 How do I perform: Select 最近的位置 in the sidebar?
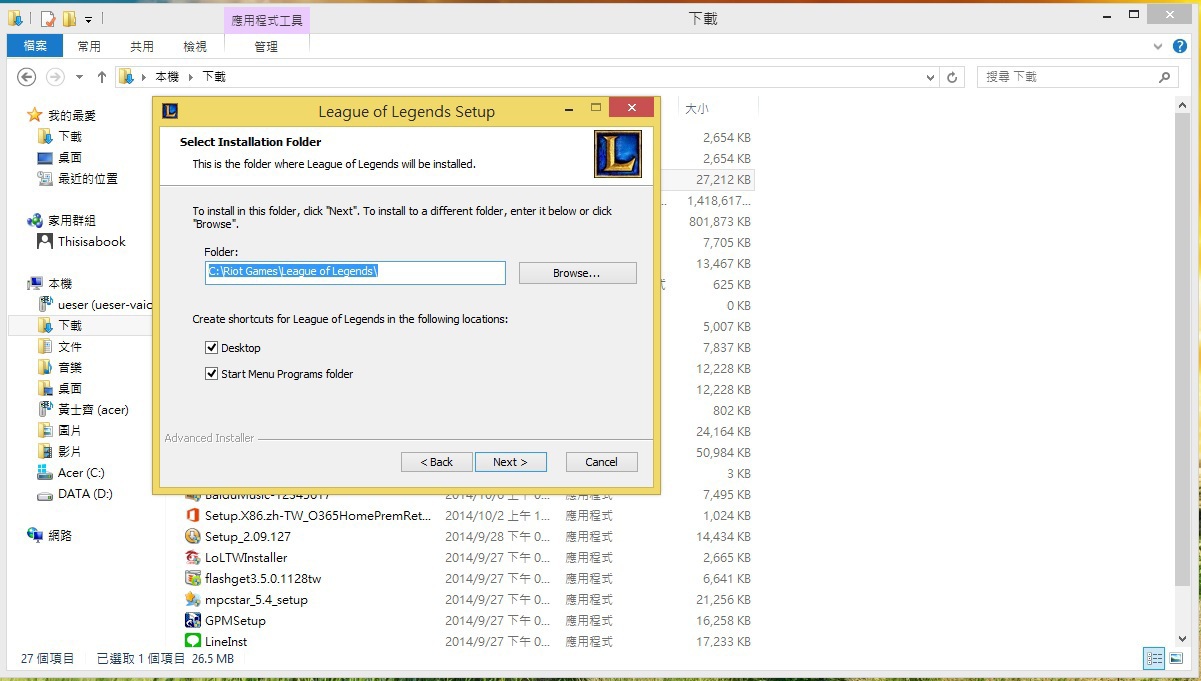(x=88, y=178)
